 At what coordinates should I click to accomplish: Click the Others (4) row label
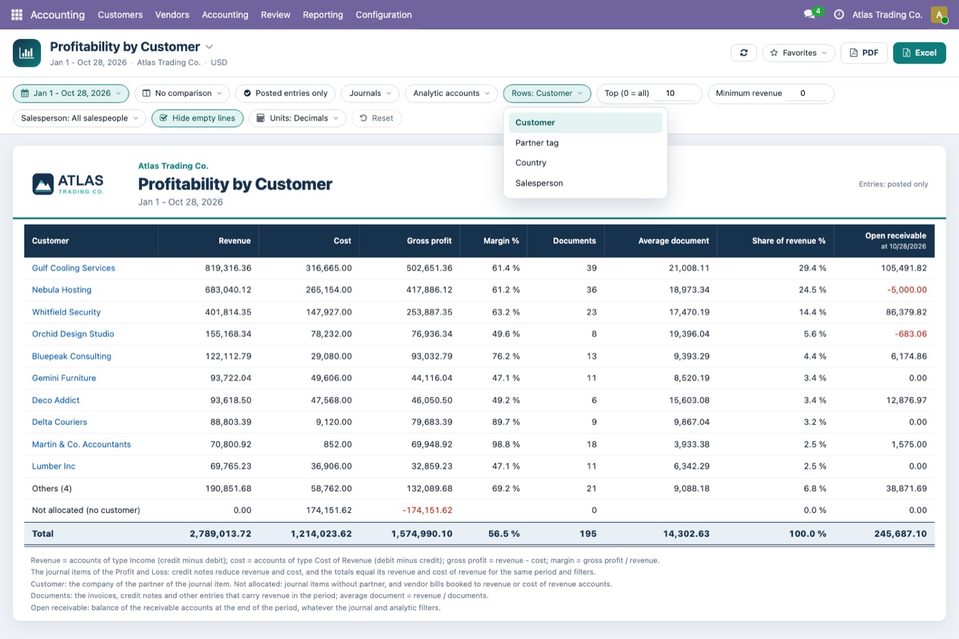tap(51, 488)
